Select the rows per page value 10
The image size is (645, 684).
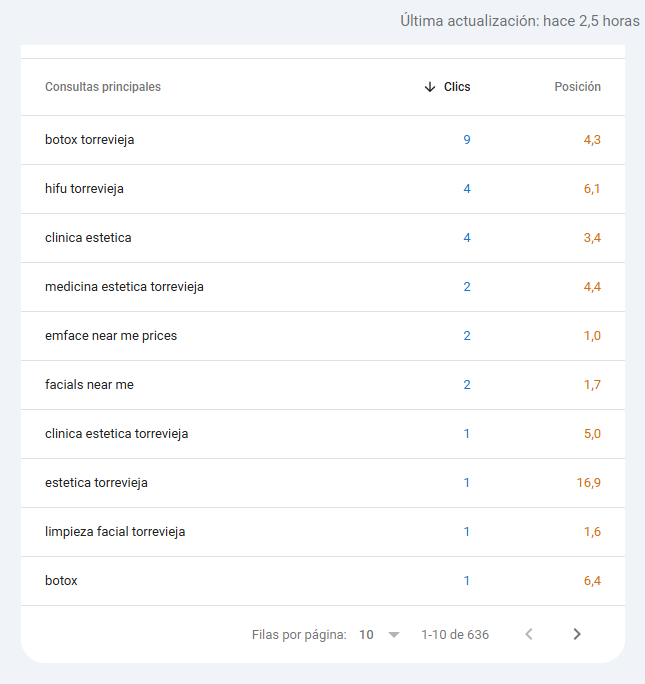tap(366, 635)
